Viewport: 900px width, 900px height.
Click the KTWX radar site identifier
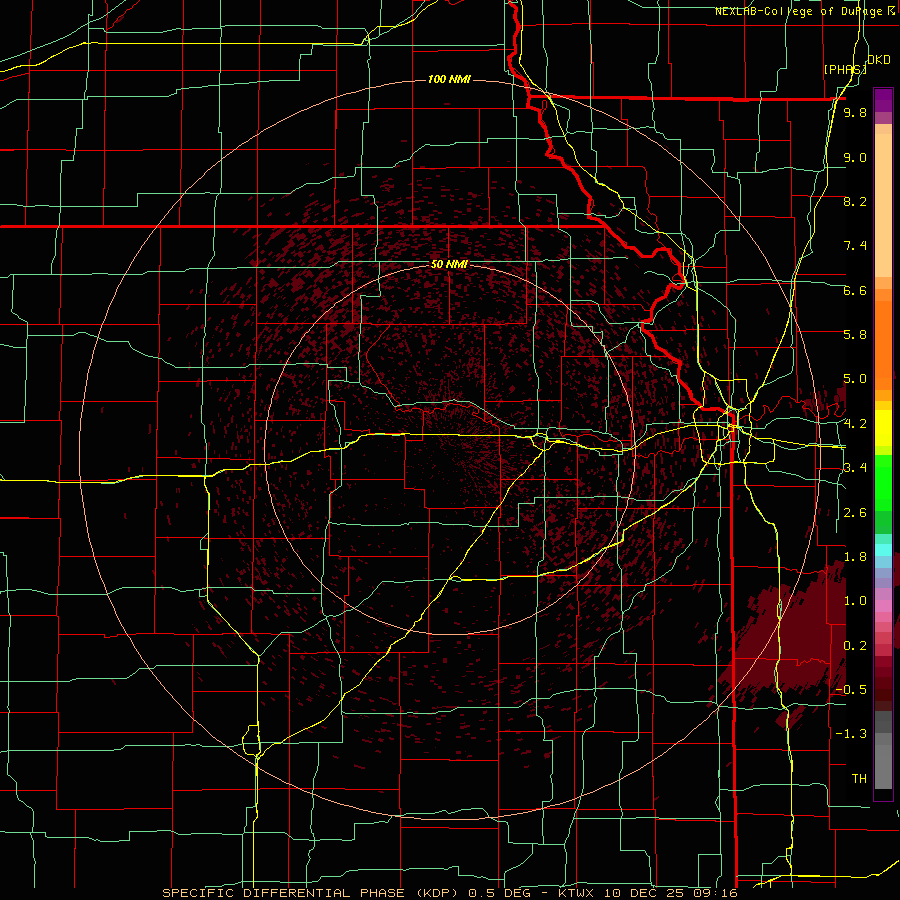pos(577,893)
